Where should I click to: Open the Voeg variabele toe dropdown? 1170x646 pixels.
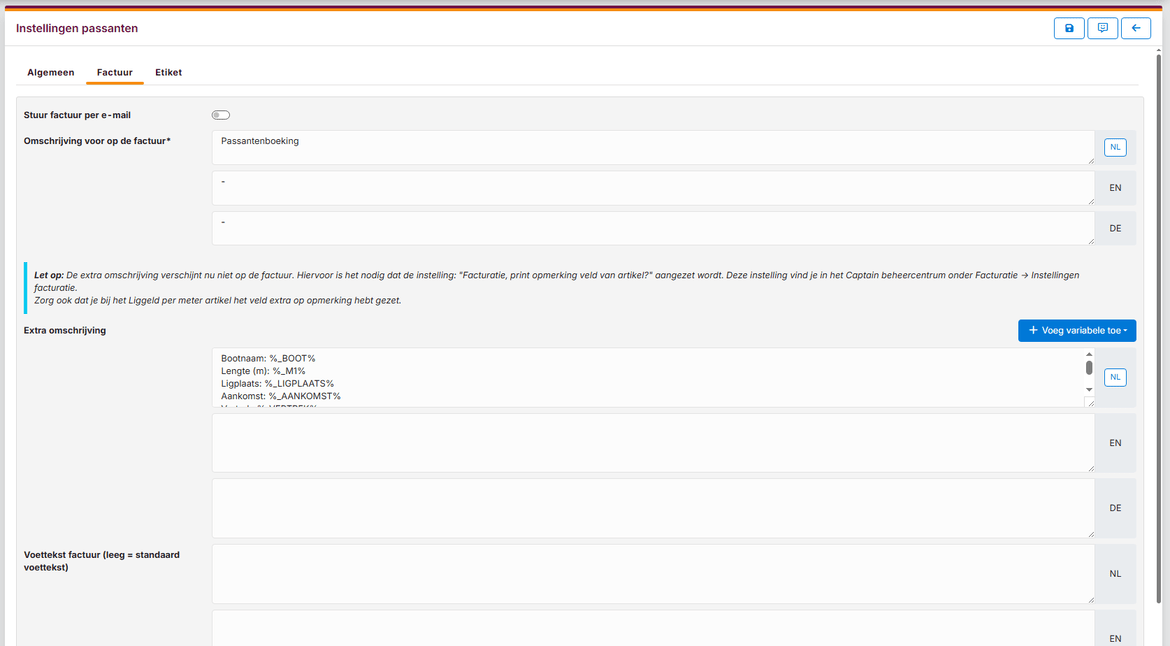1076,330
